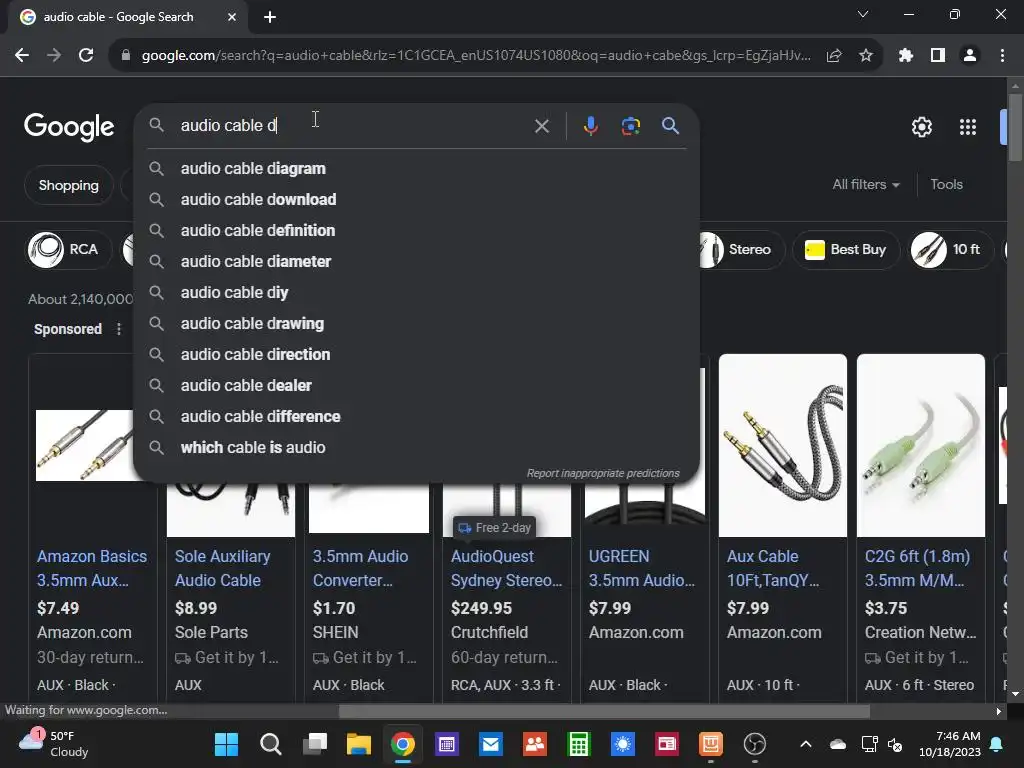Open Google Lens image search icon
Screen dimensions: 1024x768
[630, 125]
